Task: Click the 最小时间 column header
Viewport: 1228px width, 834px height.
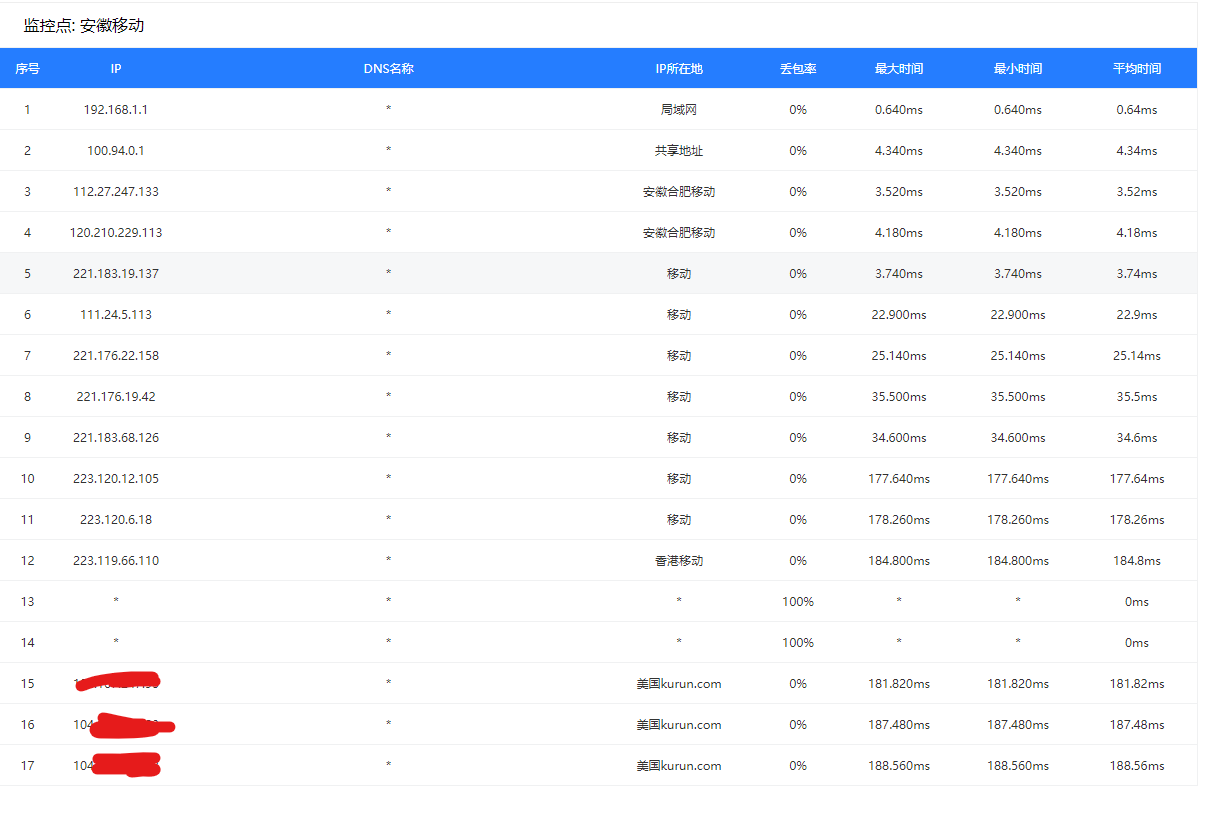Action: (1018, 69)
